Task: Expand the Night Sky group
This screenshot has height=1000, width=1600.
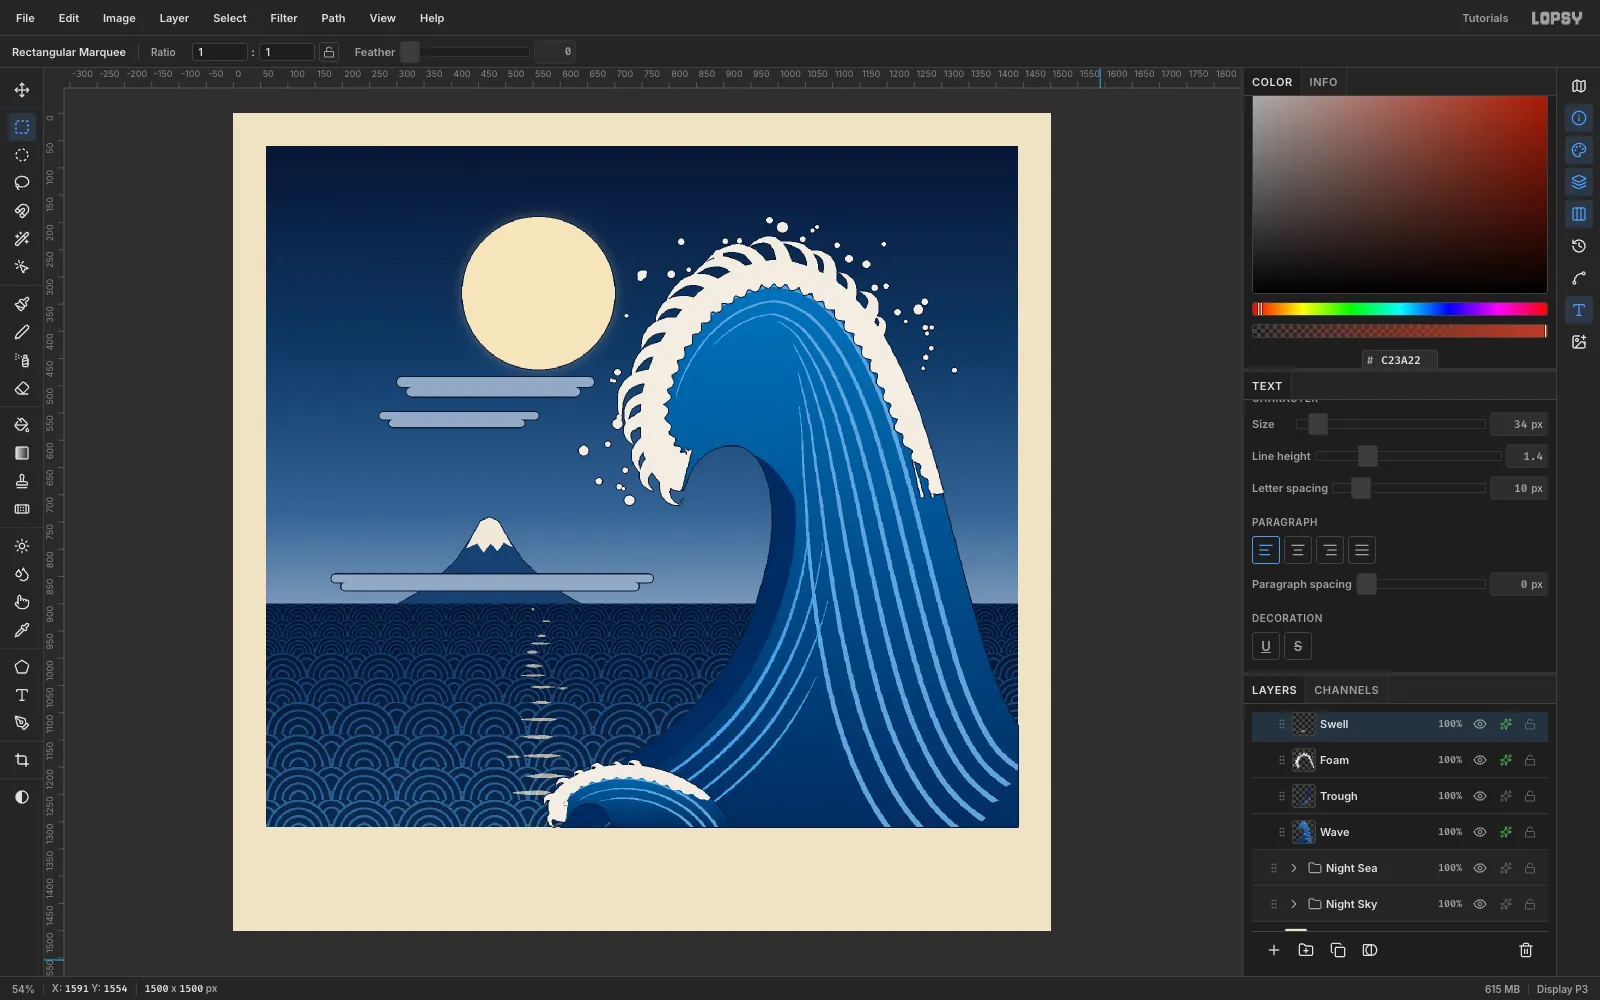Action: 1294,904
